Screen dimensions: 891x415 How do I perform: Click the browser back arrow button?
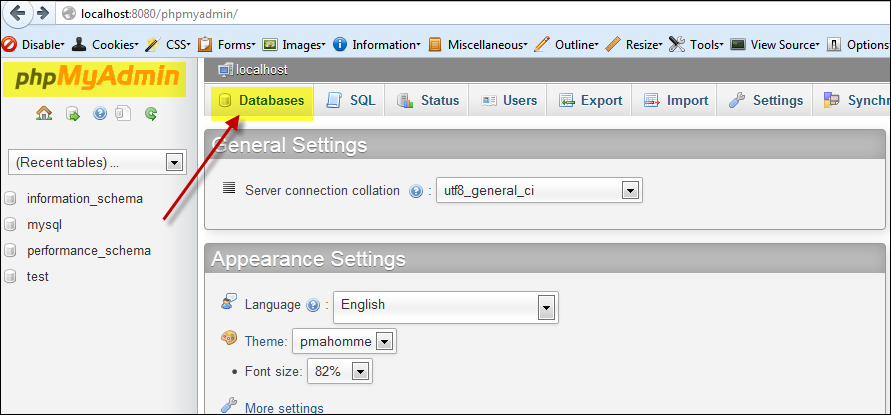coord(17,14)
